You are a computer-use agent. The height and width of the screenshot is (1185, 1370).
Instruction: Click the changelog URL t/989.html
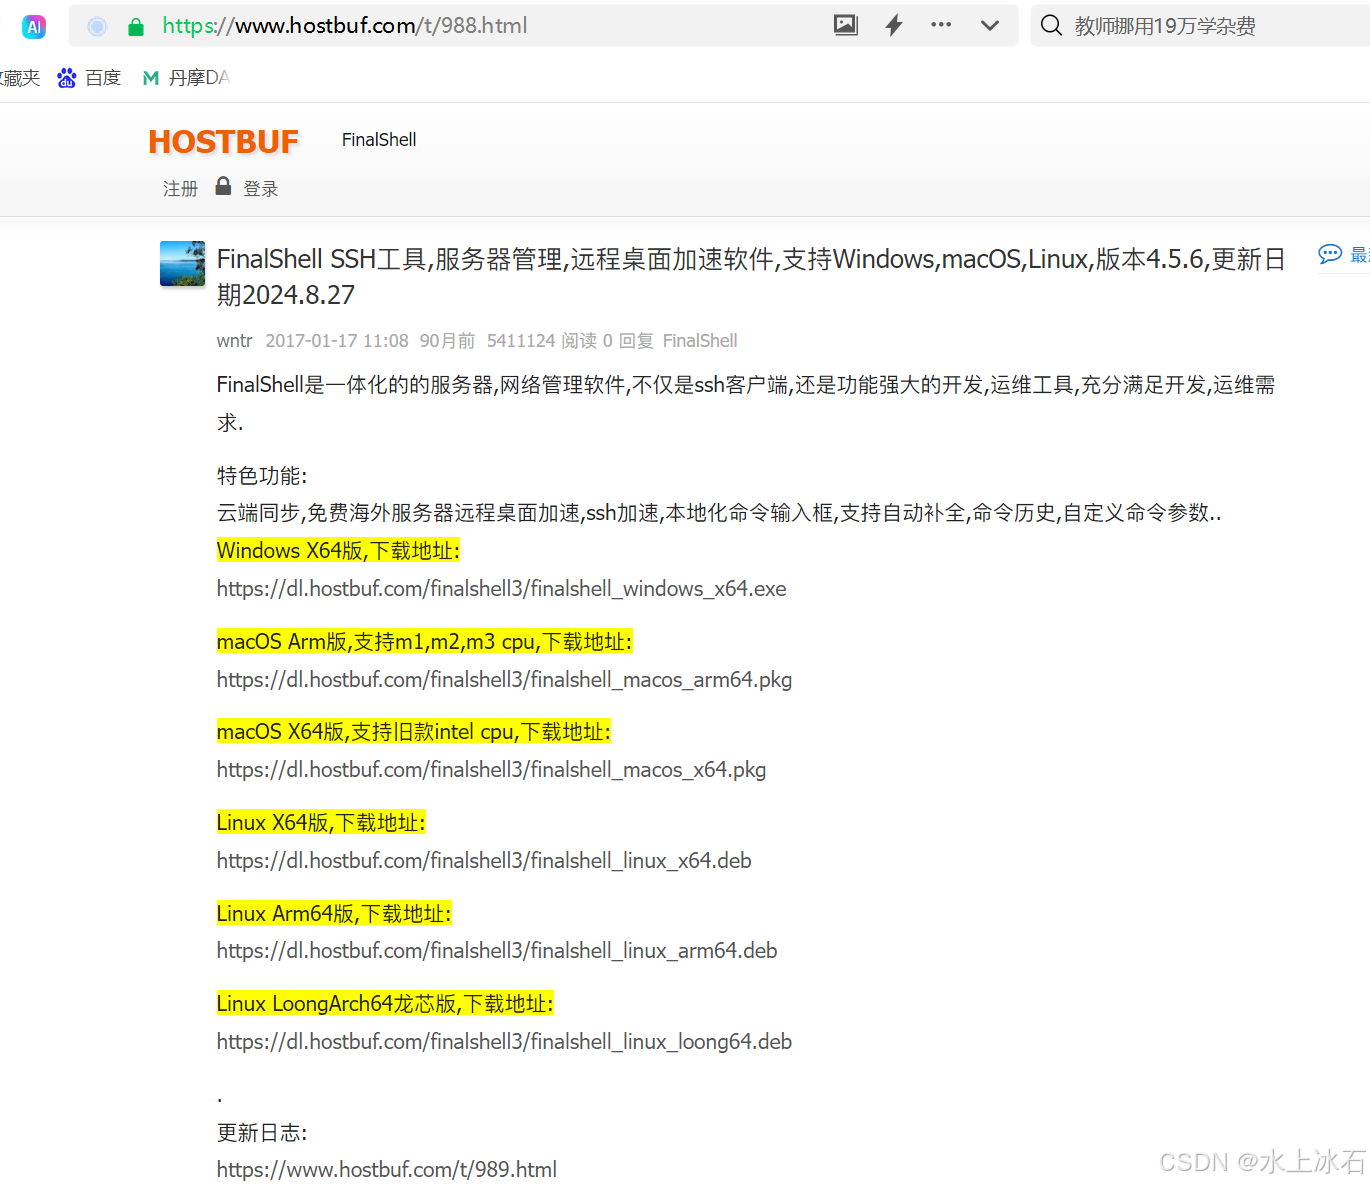point(387,1170)
